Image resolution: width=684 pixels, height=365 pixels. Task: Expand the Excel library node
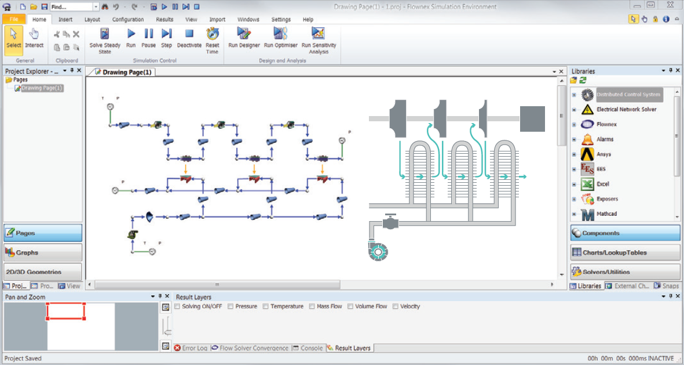point(574,184)
